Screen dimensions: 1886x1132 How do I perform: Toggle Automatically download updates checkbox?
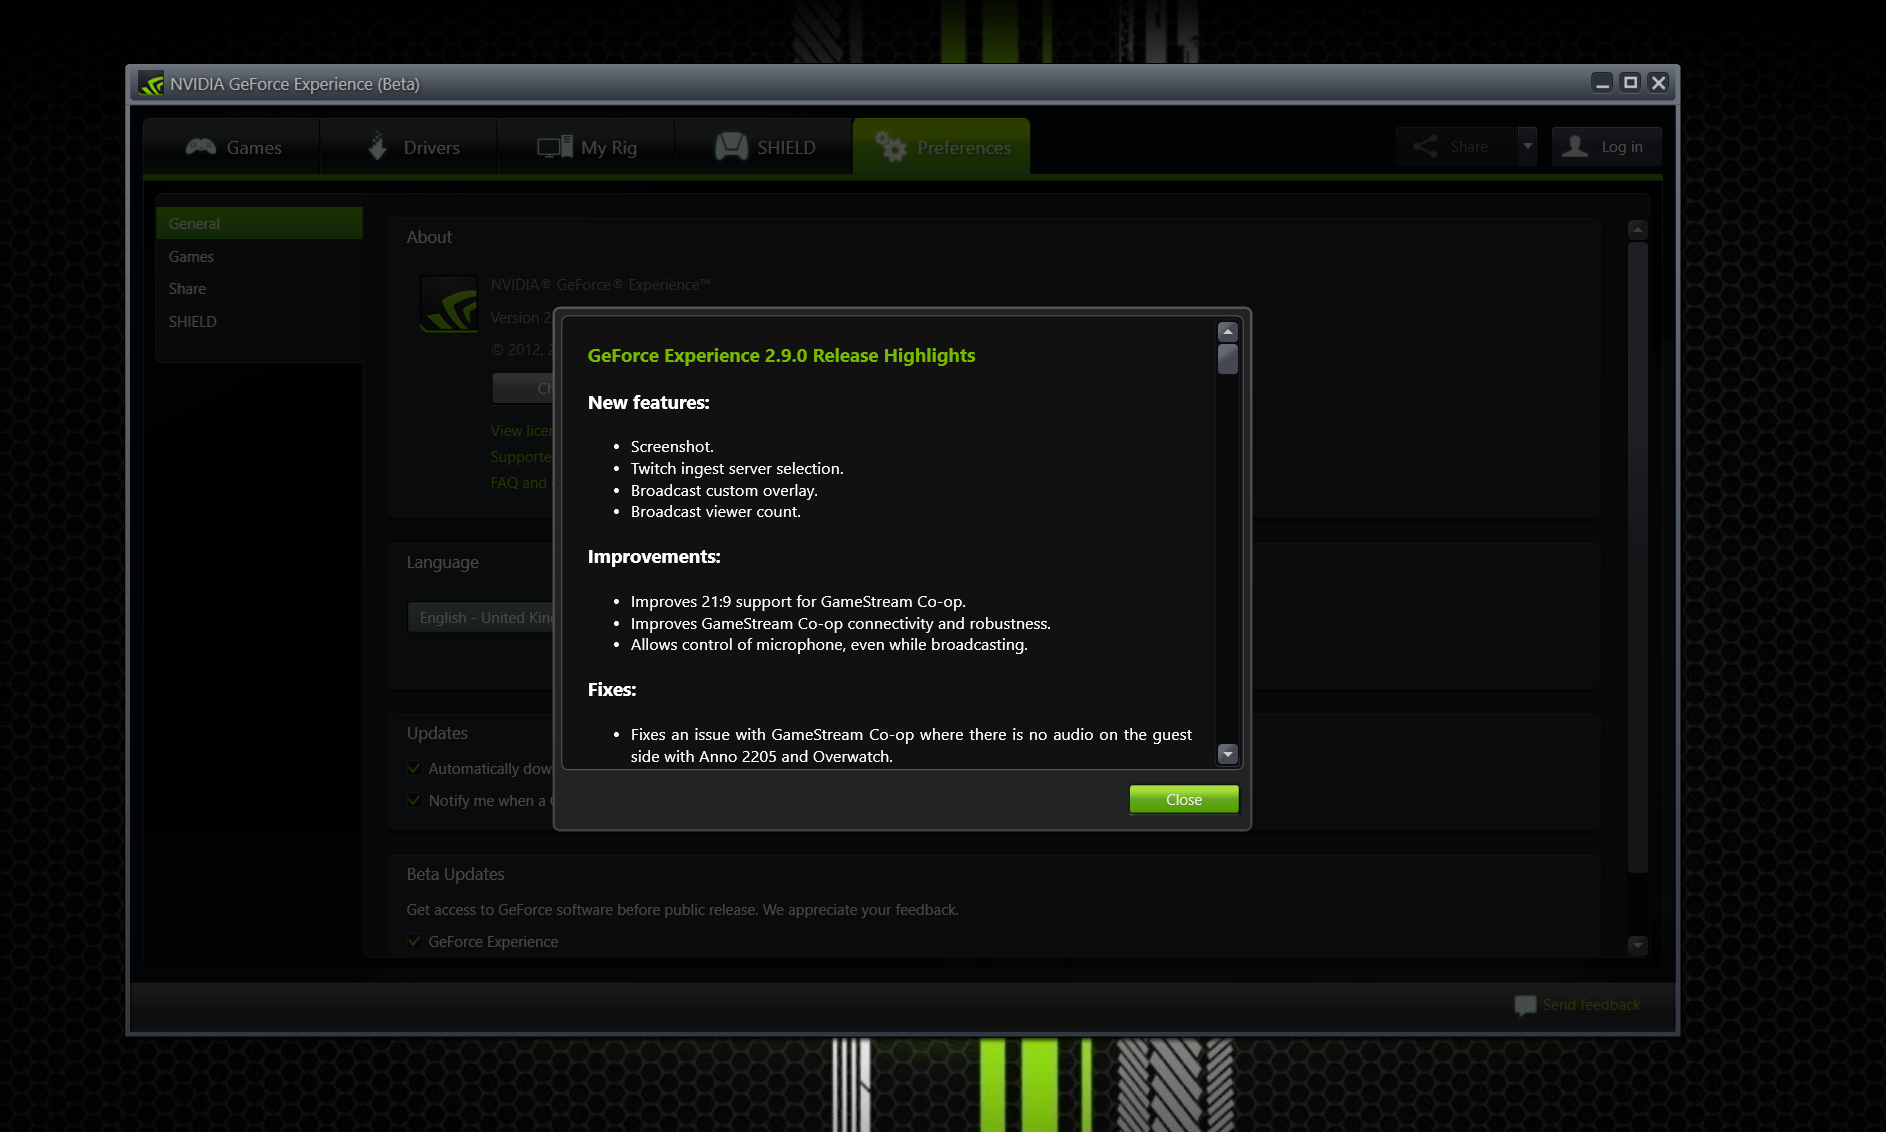tap(414, 768)
